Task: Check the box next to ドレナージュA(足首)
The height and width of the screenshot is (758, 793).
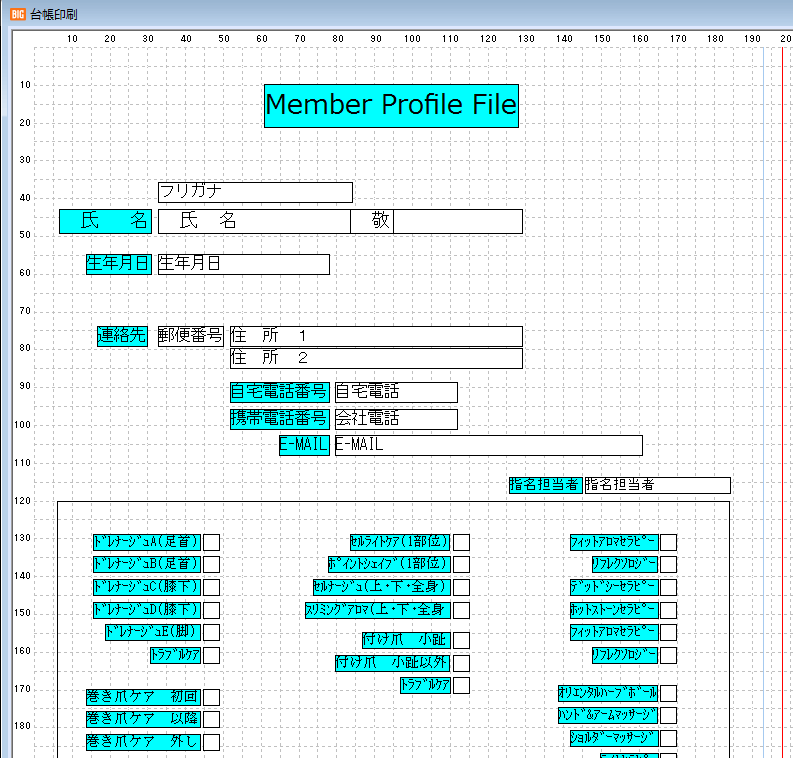Action: point(212,542)
